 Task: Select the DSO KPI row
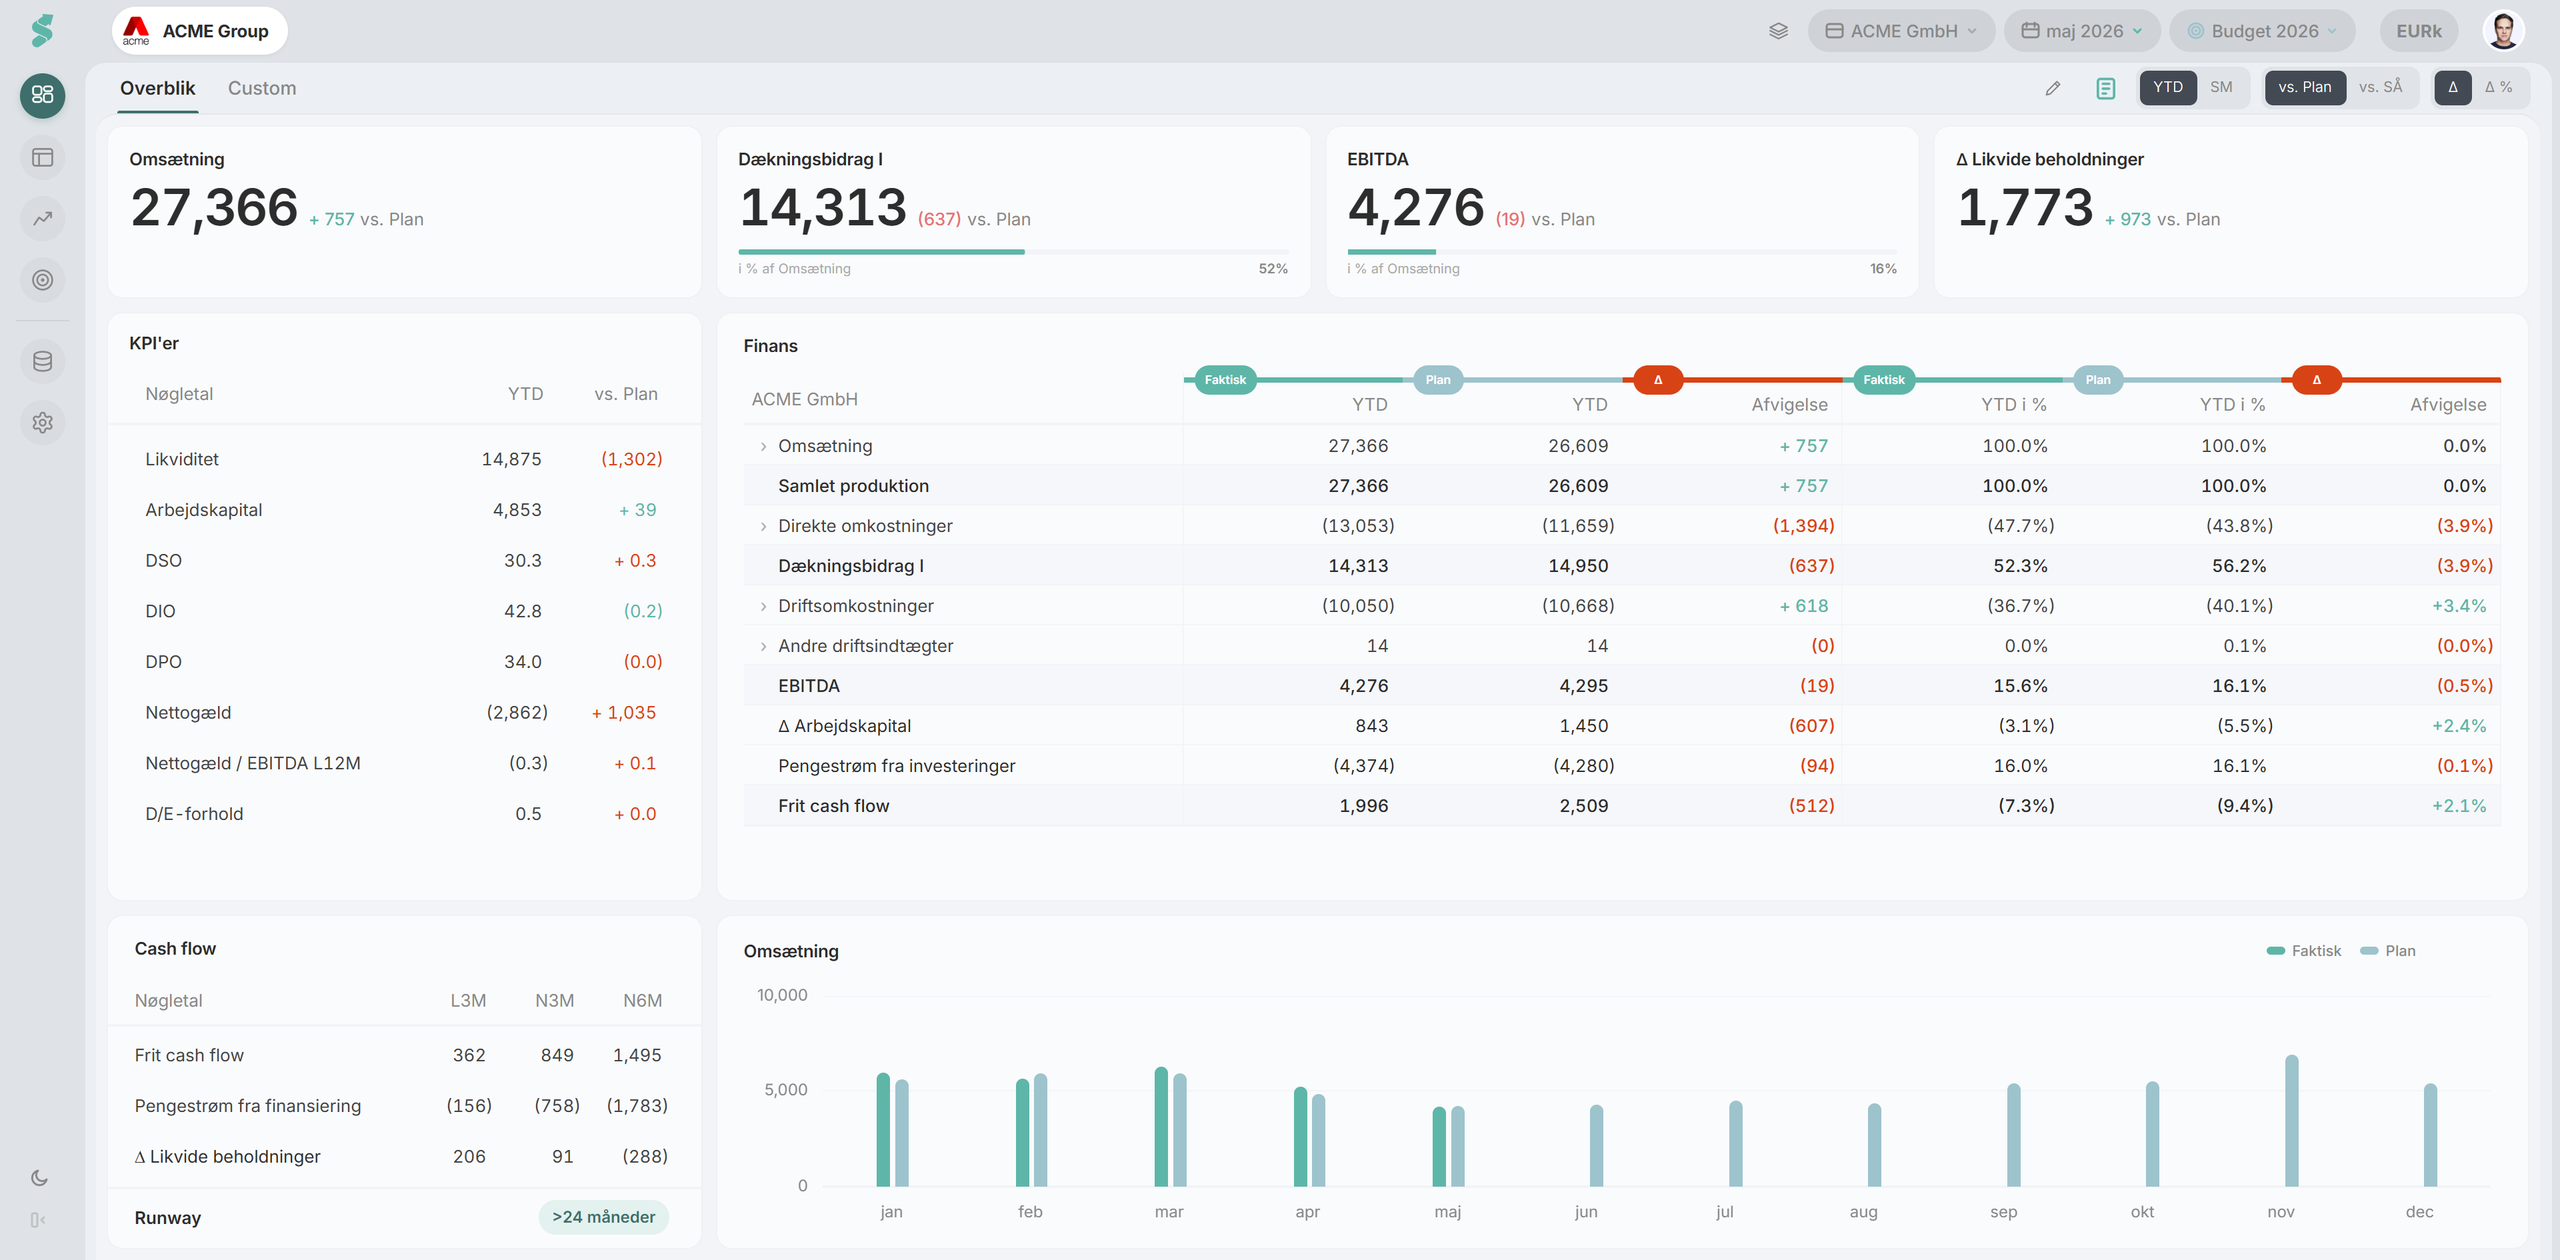pyautogui.click(x=404, y=560)
